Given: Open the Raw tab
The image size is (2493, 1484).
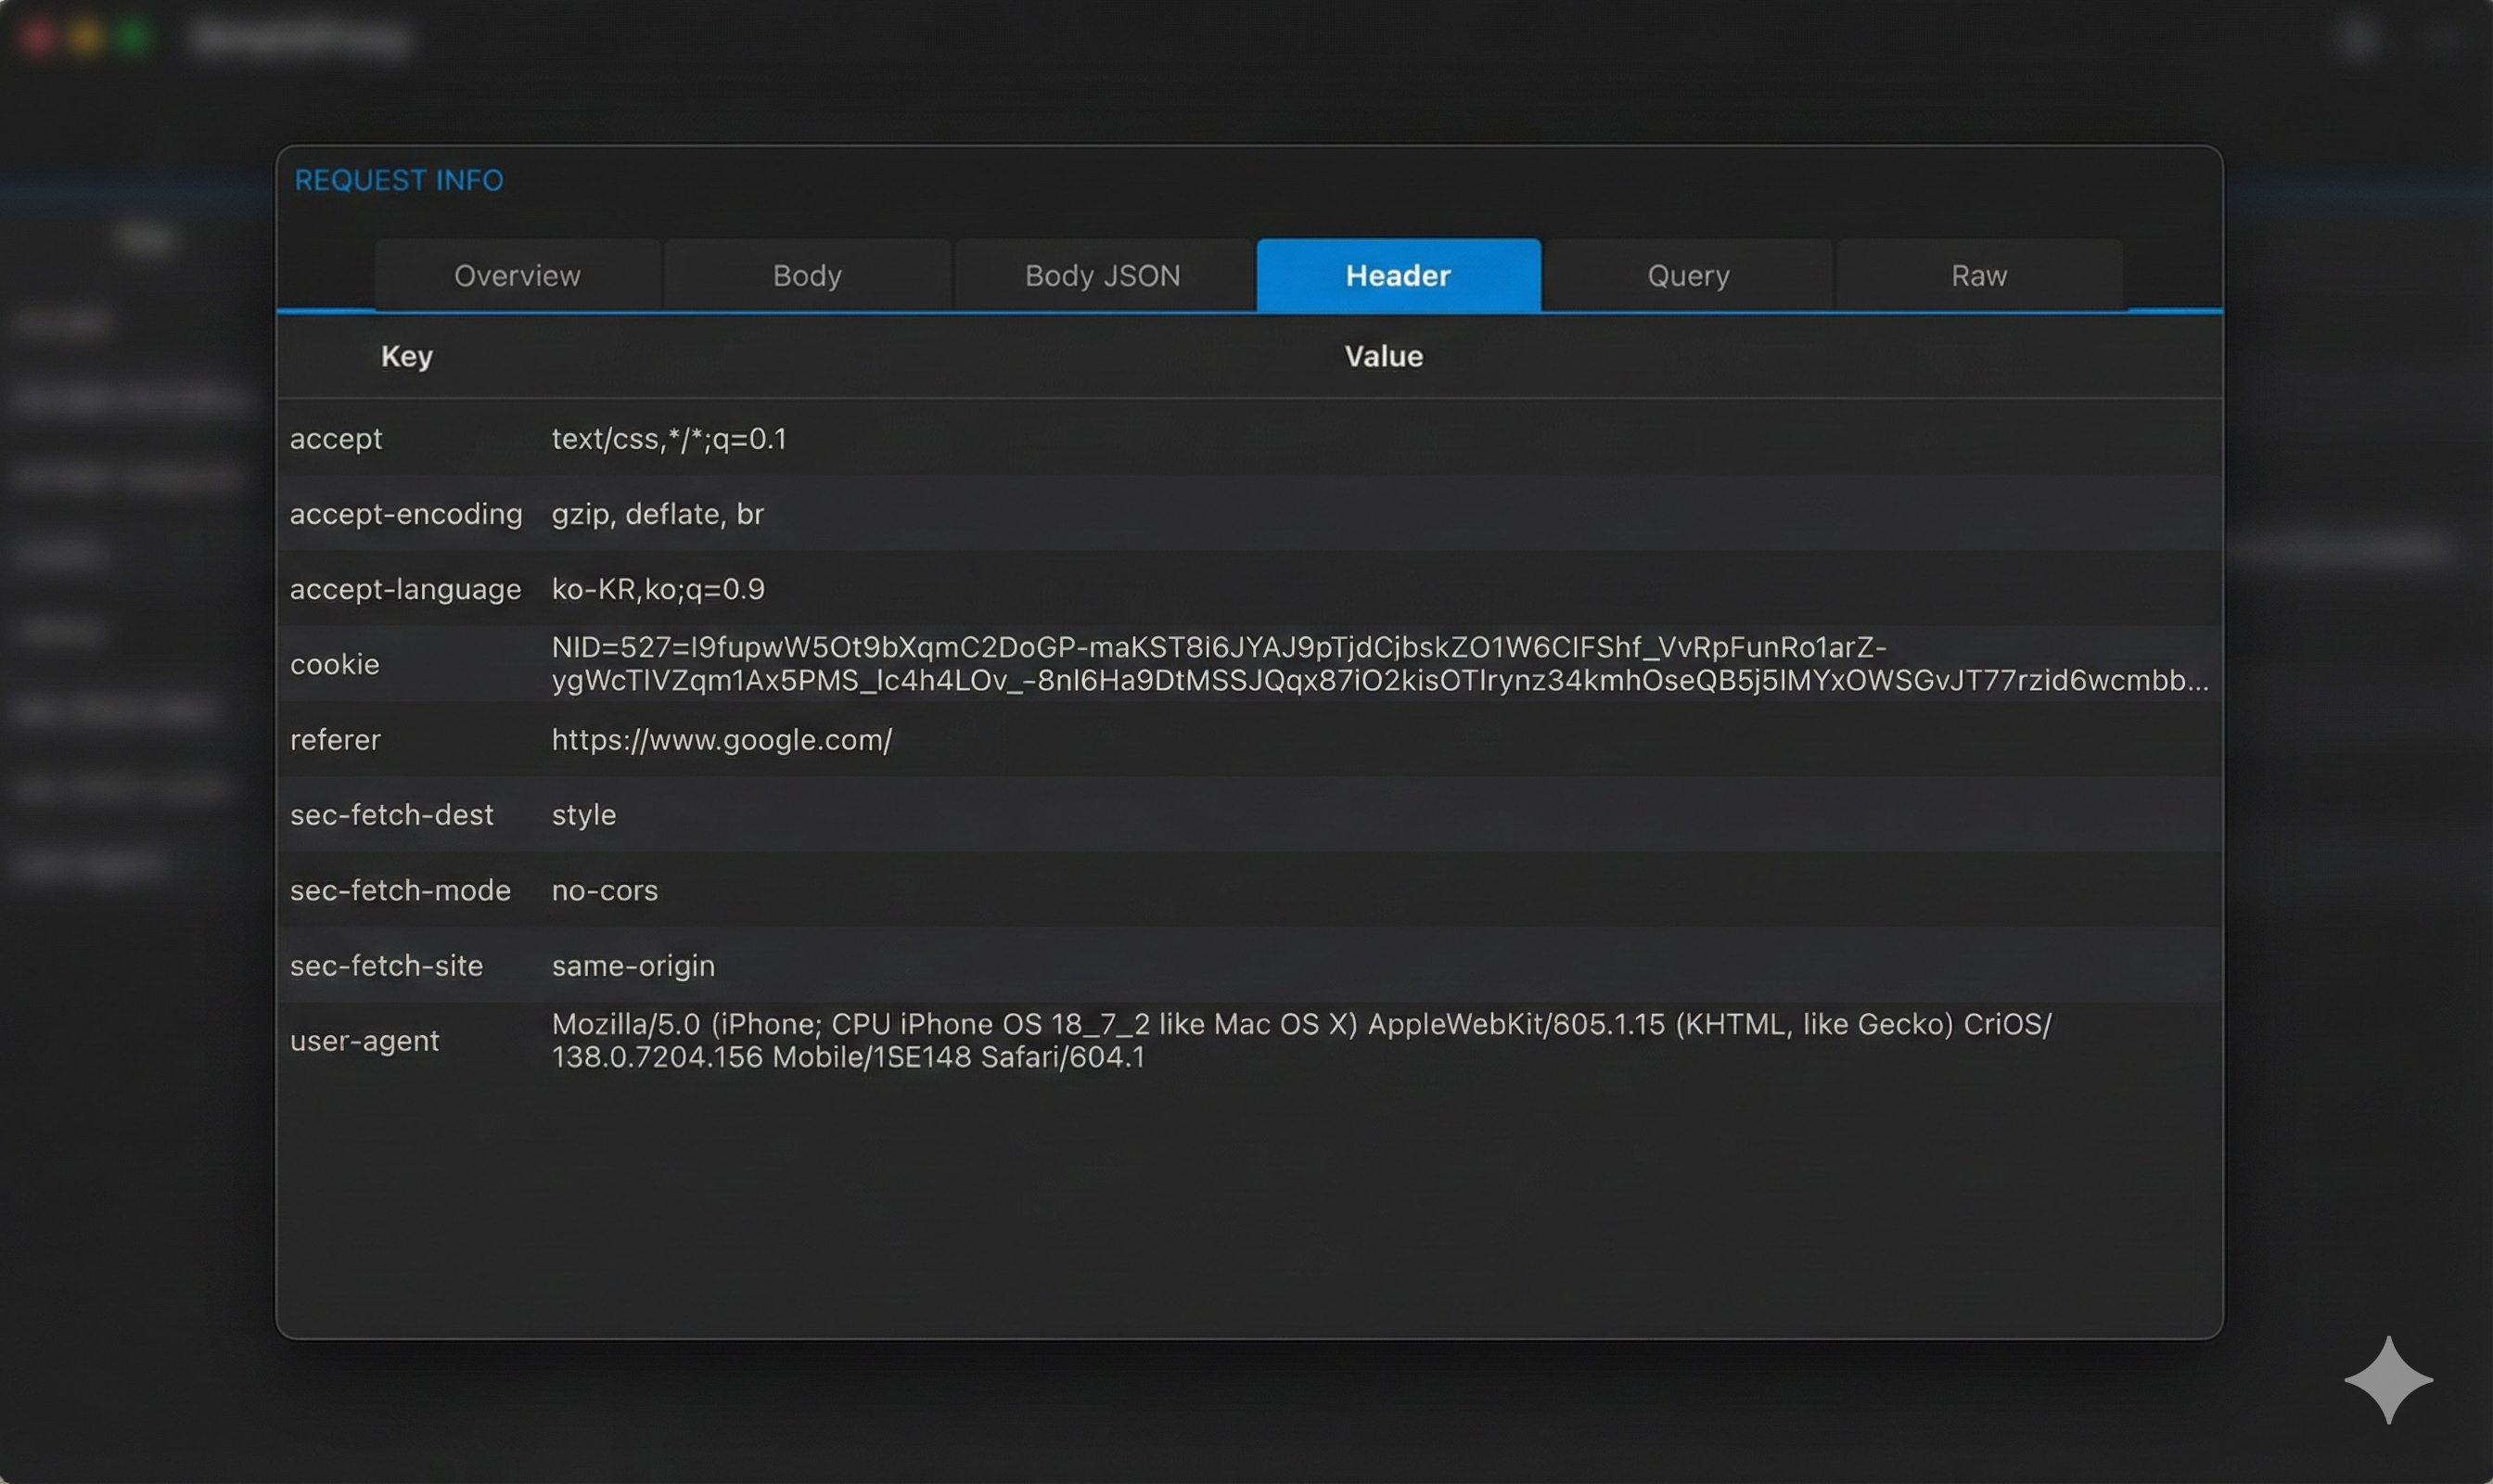Looking at the screenshot, I should click(1977, 275).
